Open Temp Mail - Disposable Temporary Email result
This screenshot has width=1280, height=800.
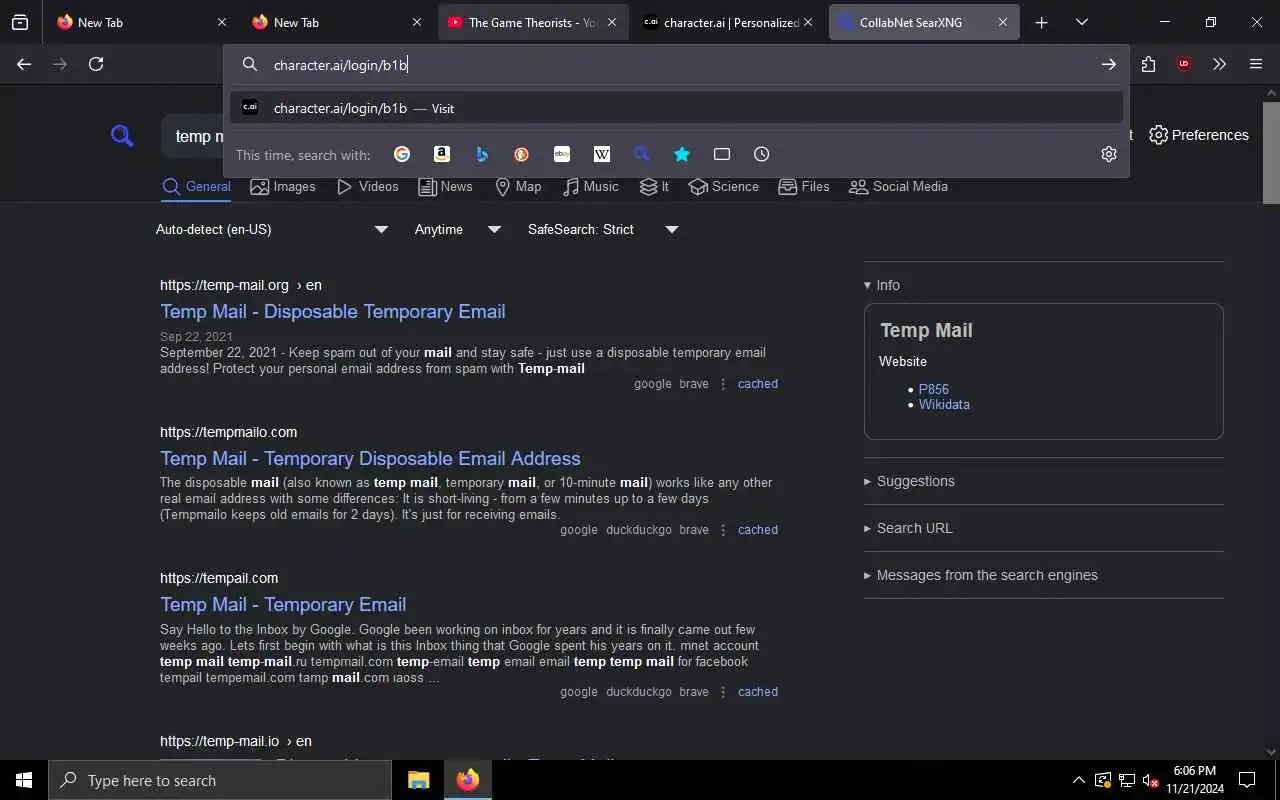point(333,311)
